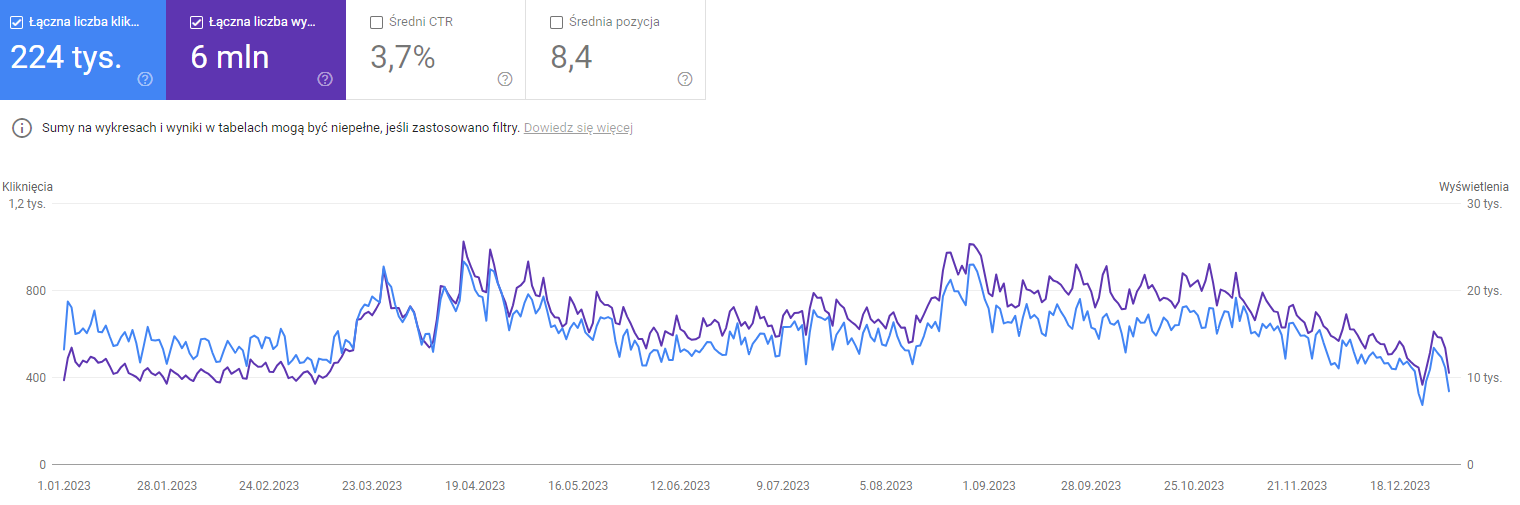Viewport: 1520px width, 505px height.
Task: Click the 8,4 average position value
Action: tap(571, 57)
